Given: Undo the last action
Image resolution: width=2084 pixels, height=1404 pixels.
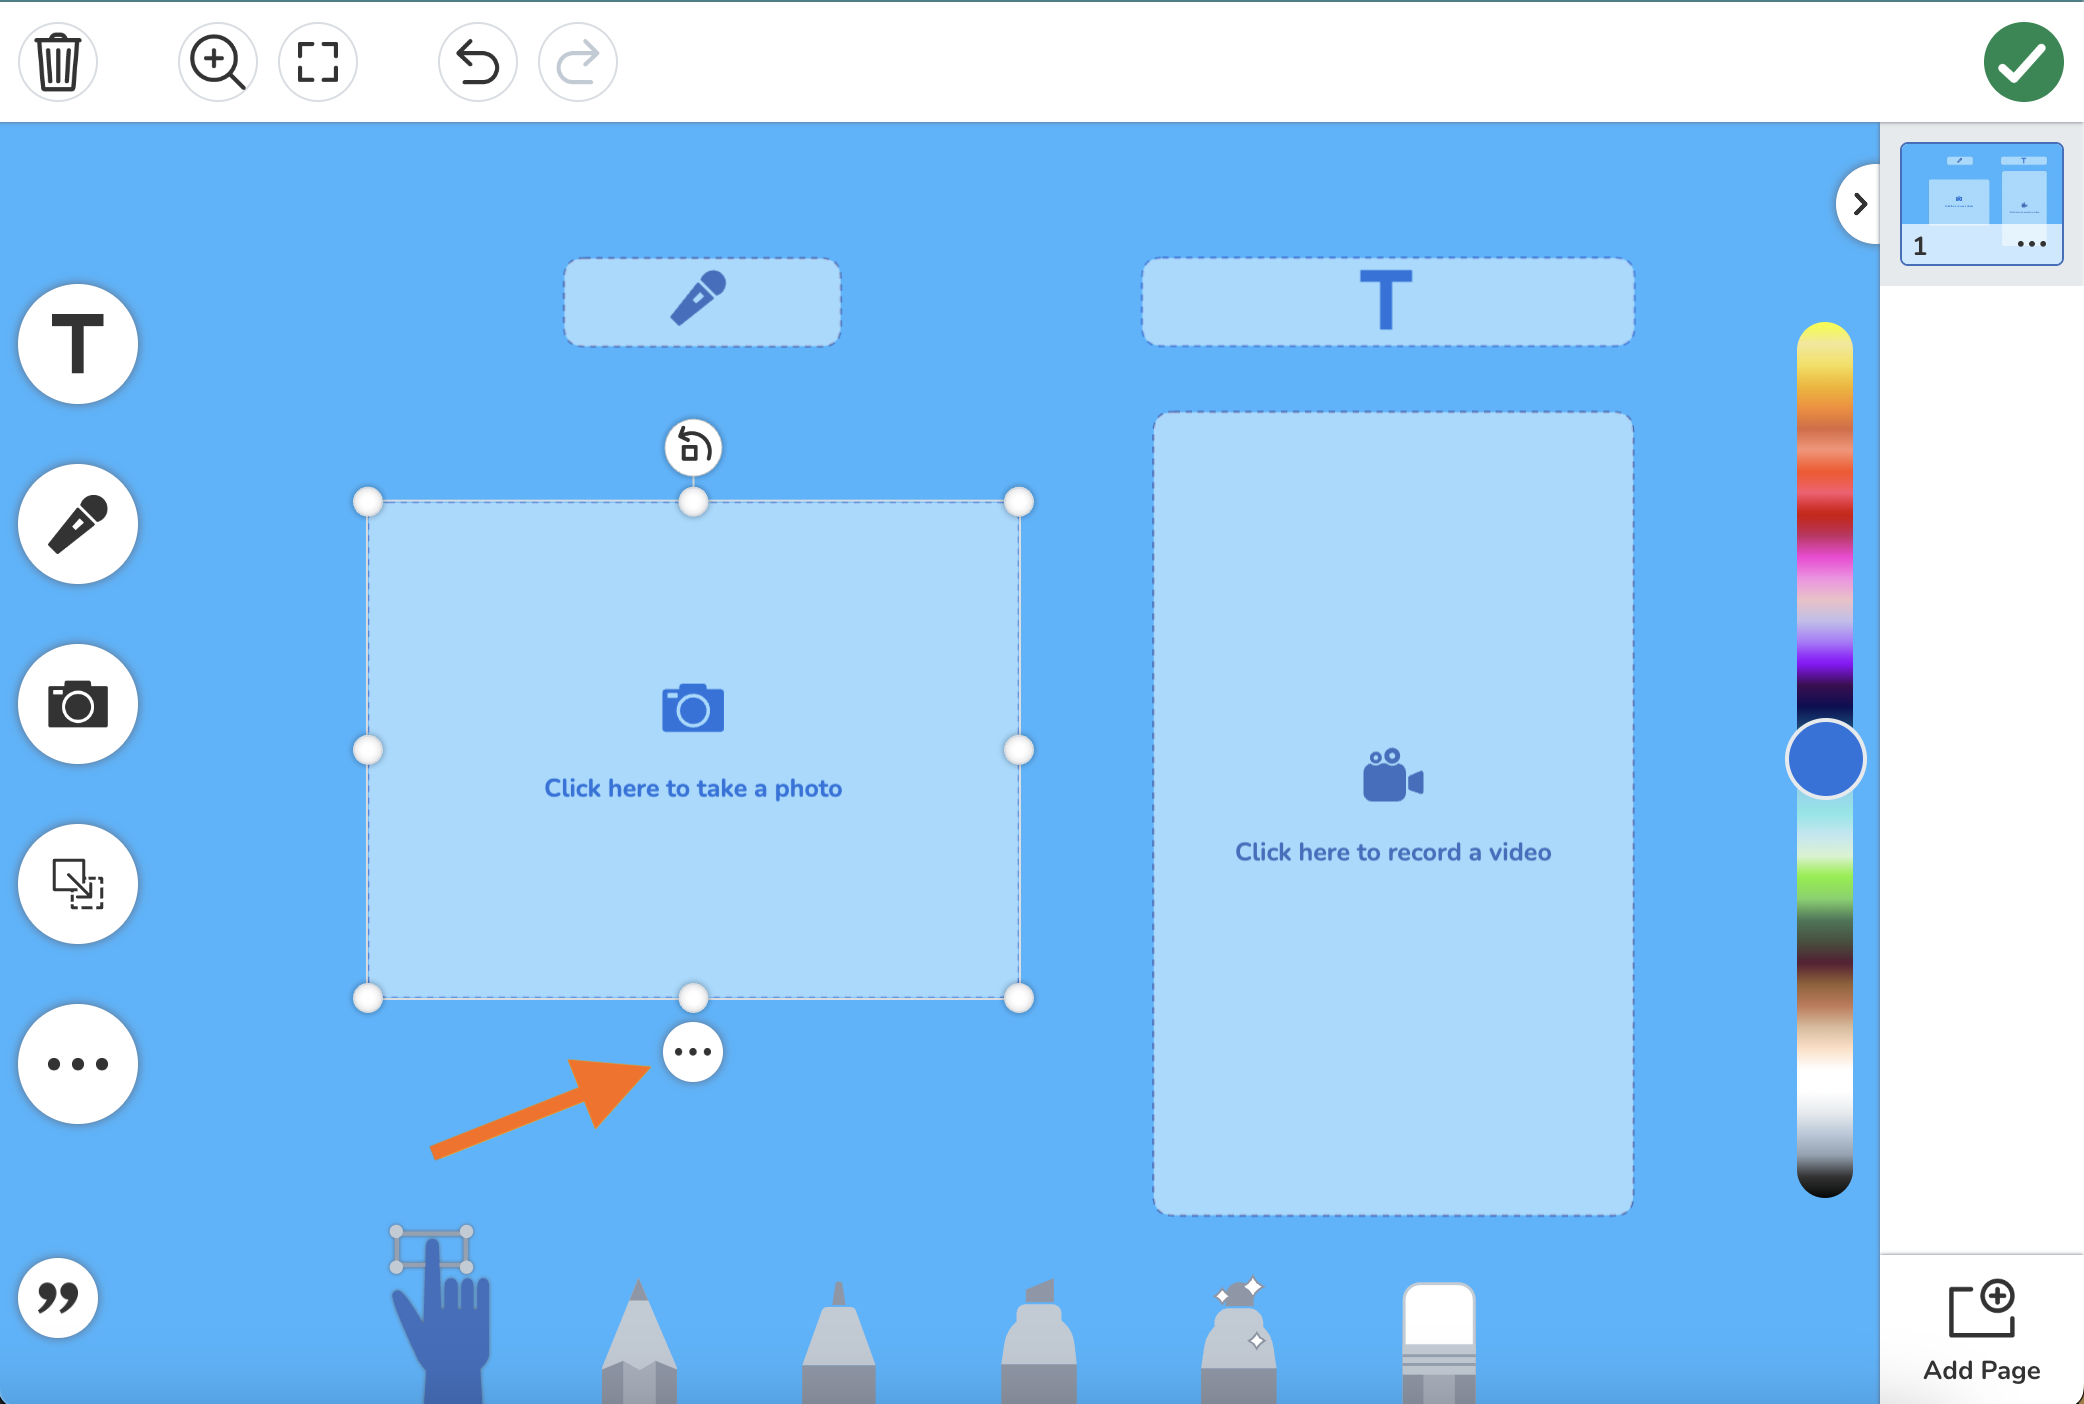Looking at the screenshot, I should pos(477,61).
